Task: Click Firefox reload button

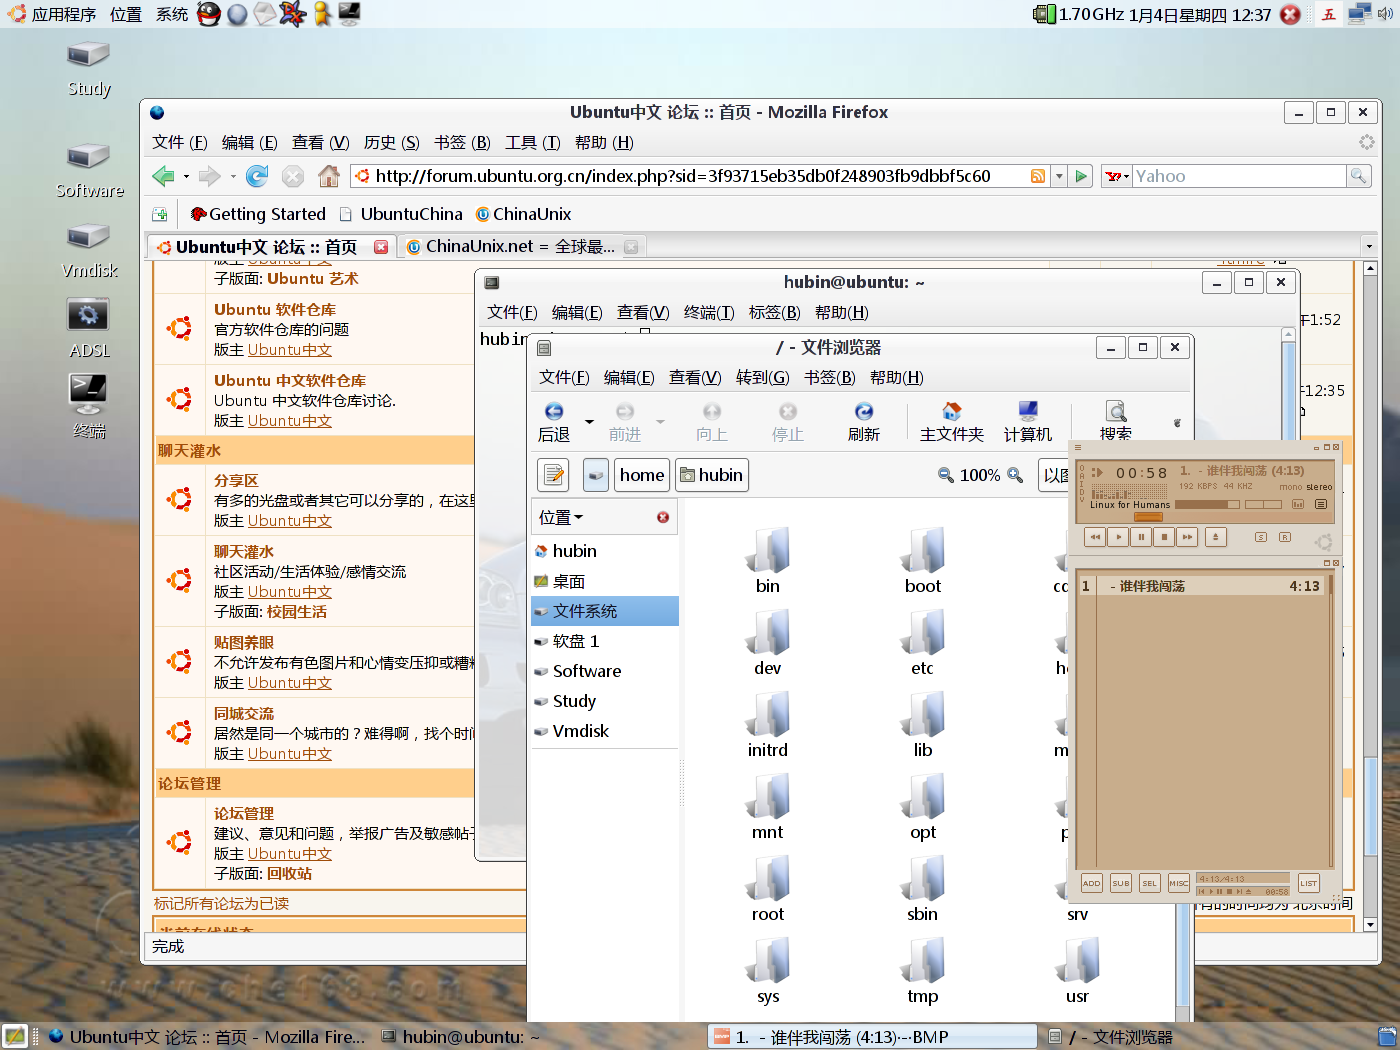Action: pyautogui.click(x=257, y=176)
